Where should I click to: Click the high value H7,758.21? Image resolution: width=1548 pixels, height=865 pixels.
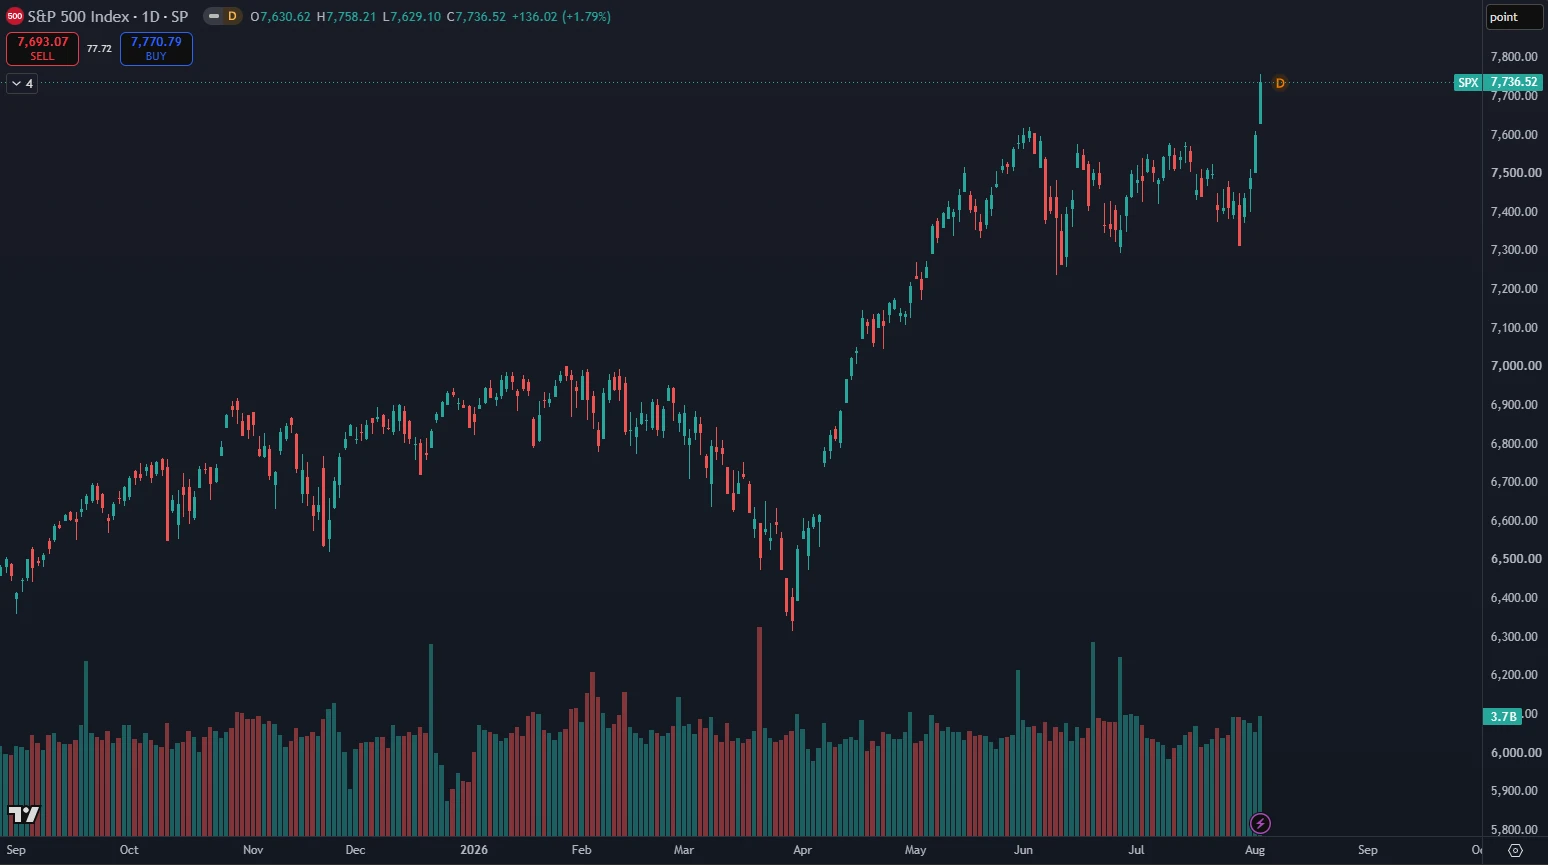click(x=346, y=17)
